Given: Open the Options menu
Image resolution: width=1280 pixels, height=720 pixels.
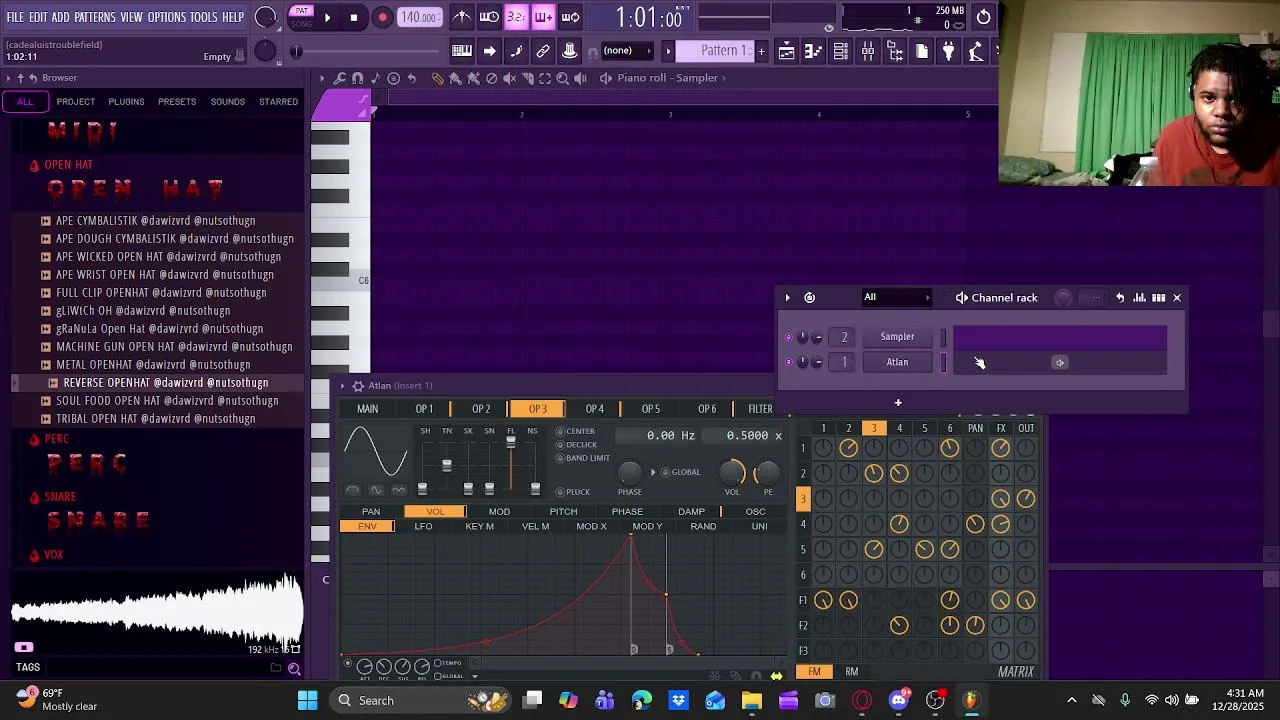Looking at the screenshot, I should point(167,17).
